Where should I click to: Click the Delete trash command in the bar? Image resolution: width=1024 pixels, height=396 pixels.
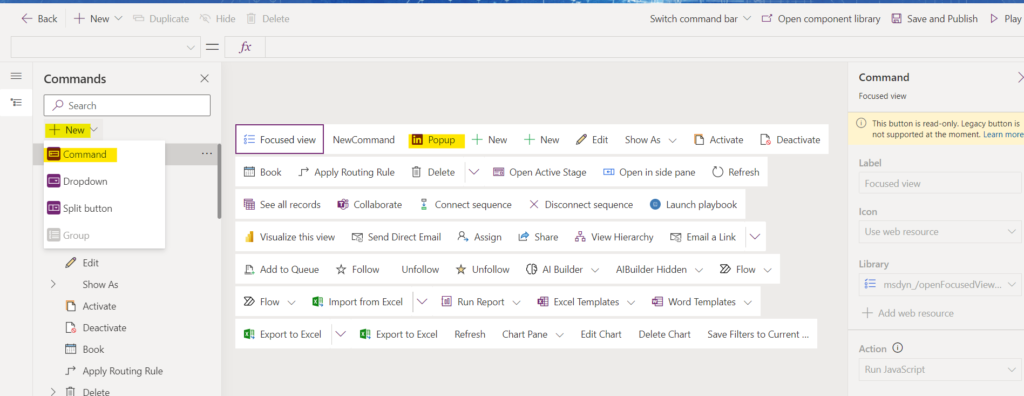[x=433, y=172]
